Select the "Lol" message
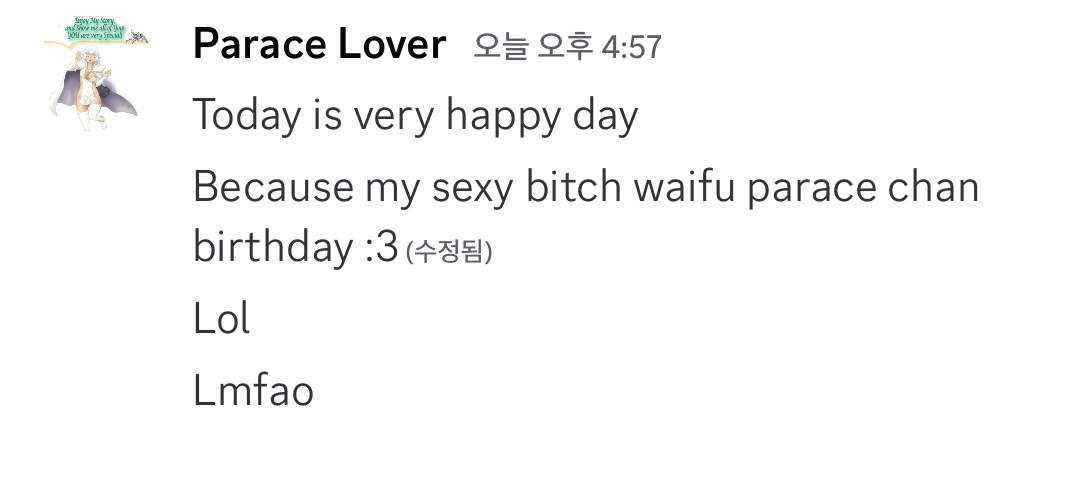Screen dimensions: 1074x496 tap(221, 319)
